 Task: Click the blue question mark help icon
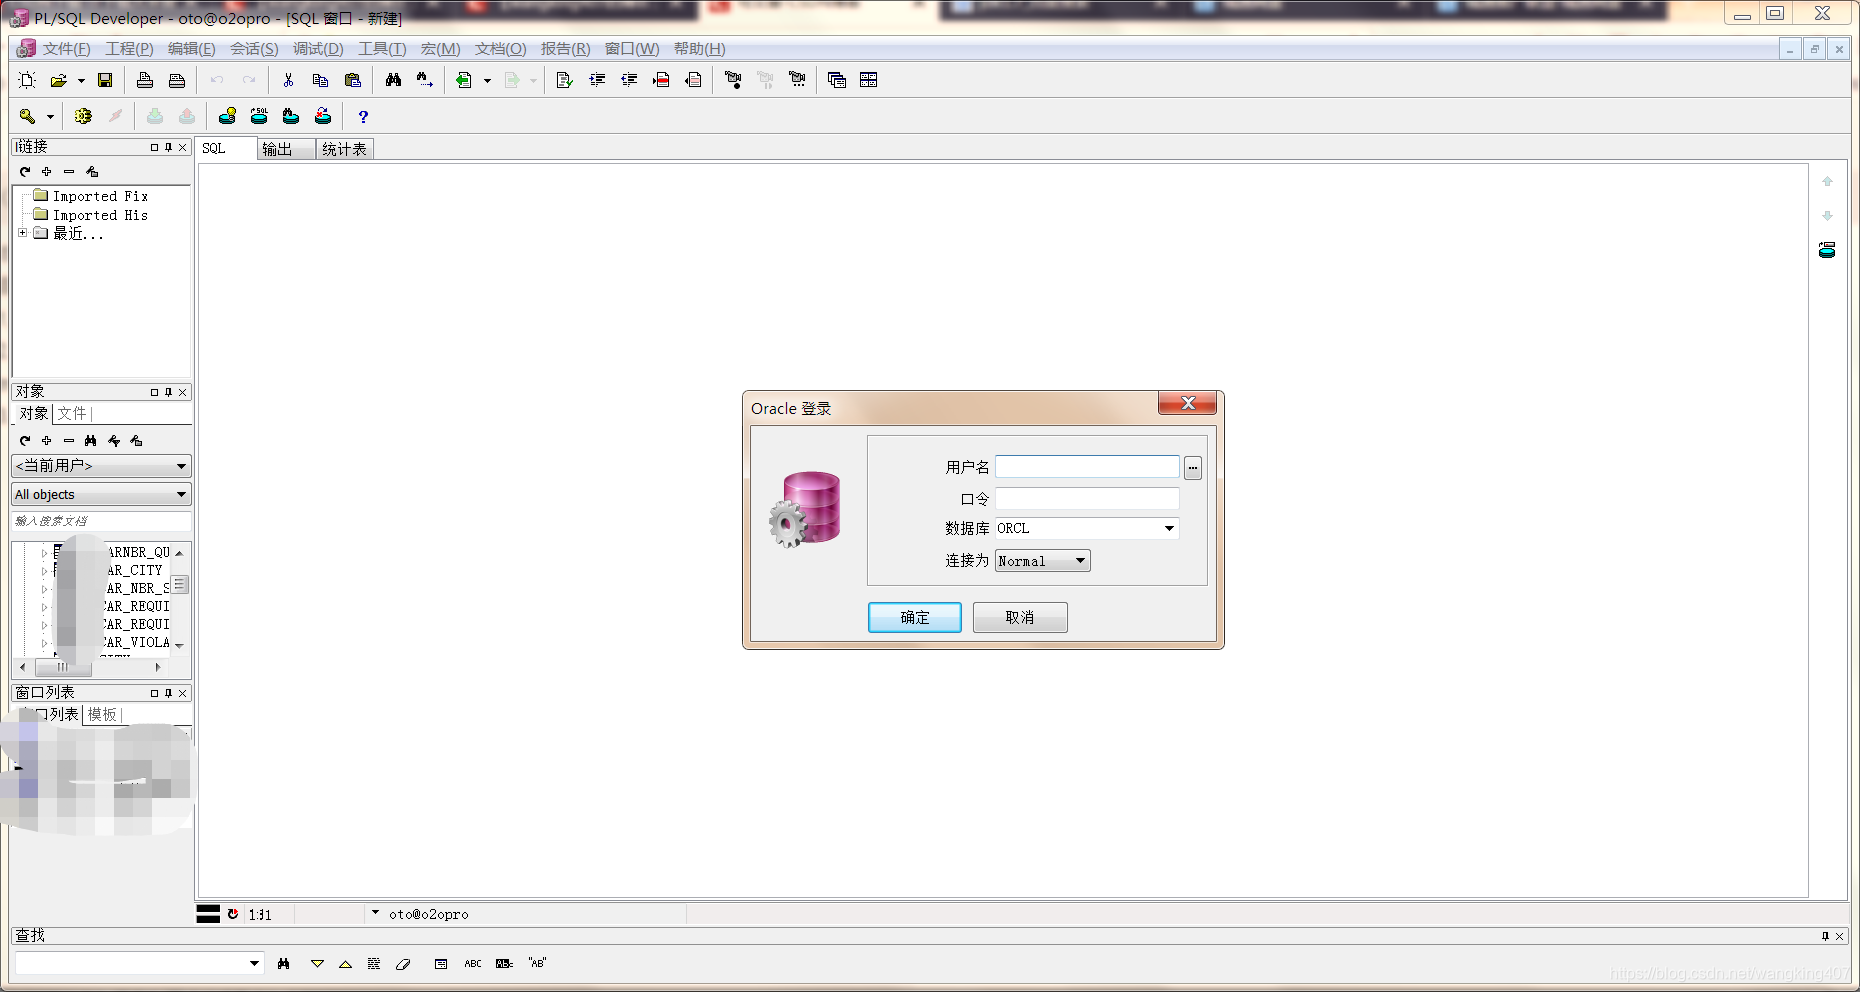pos(363,116)
